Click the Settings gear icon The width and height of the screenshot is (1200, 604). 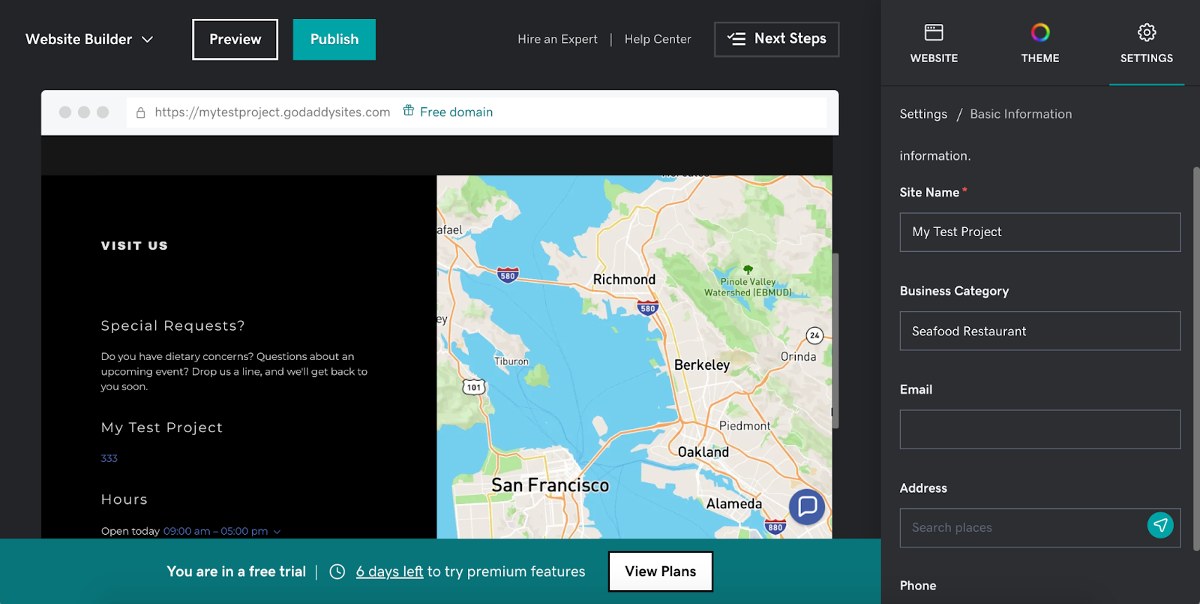point(1146,33)
